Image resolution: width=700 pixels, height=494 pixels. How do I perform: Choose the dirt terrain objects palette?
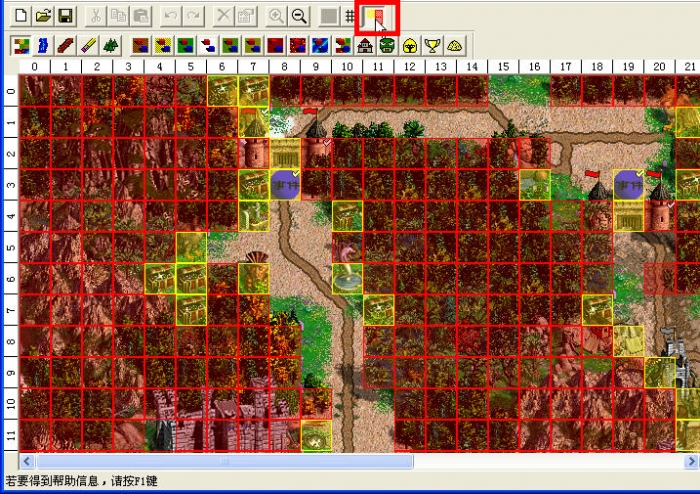(x=140, y=45)
